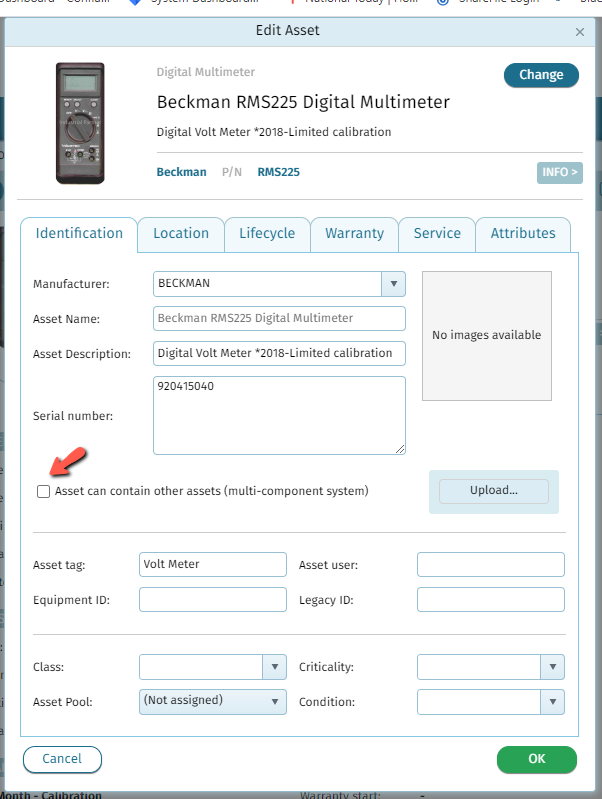Click the Cancel button
Screen dimensions: 602x799
point(62,759)
